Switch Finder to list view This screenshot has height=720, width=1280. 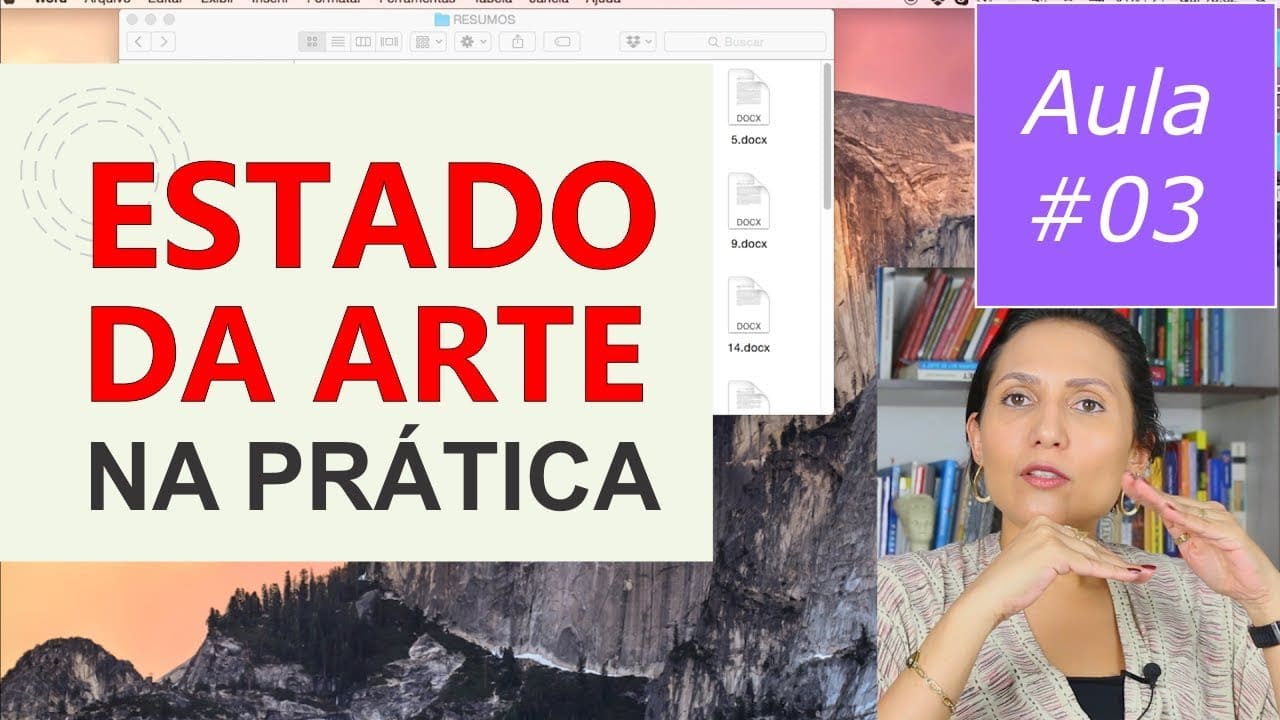pyautogui.click(x=338, y=42)
